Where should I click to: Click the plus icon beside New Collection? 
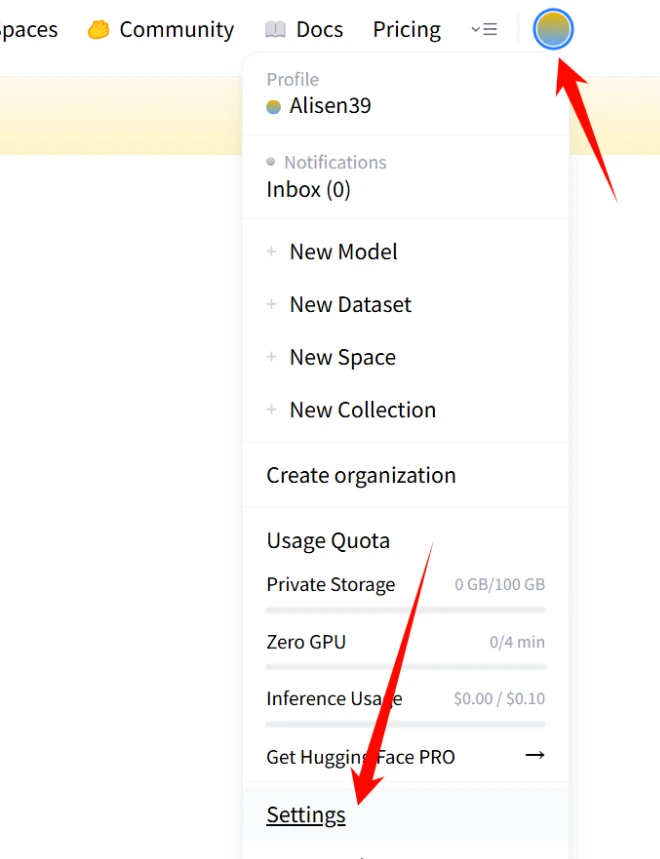(x=271, y=410)
